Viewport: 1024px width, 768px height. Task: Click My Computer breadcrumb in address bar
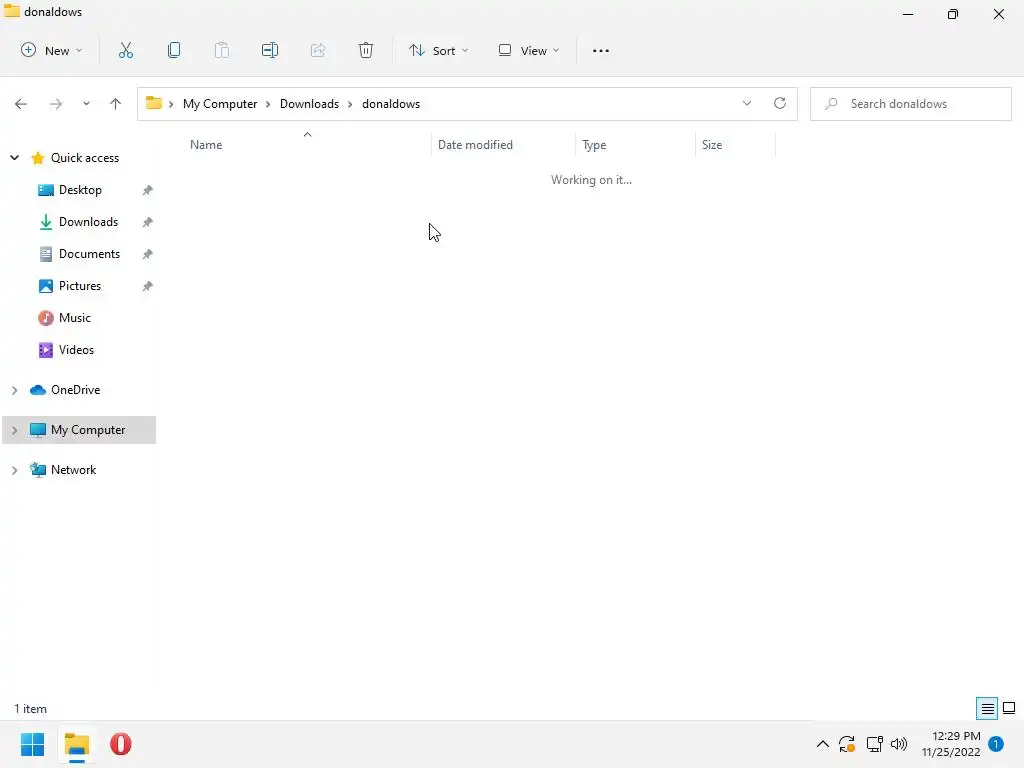click(220, 104)
